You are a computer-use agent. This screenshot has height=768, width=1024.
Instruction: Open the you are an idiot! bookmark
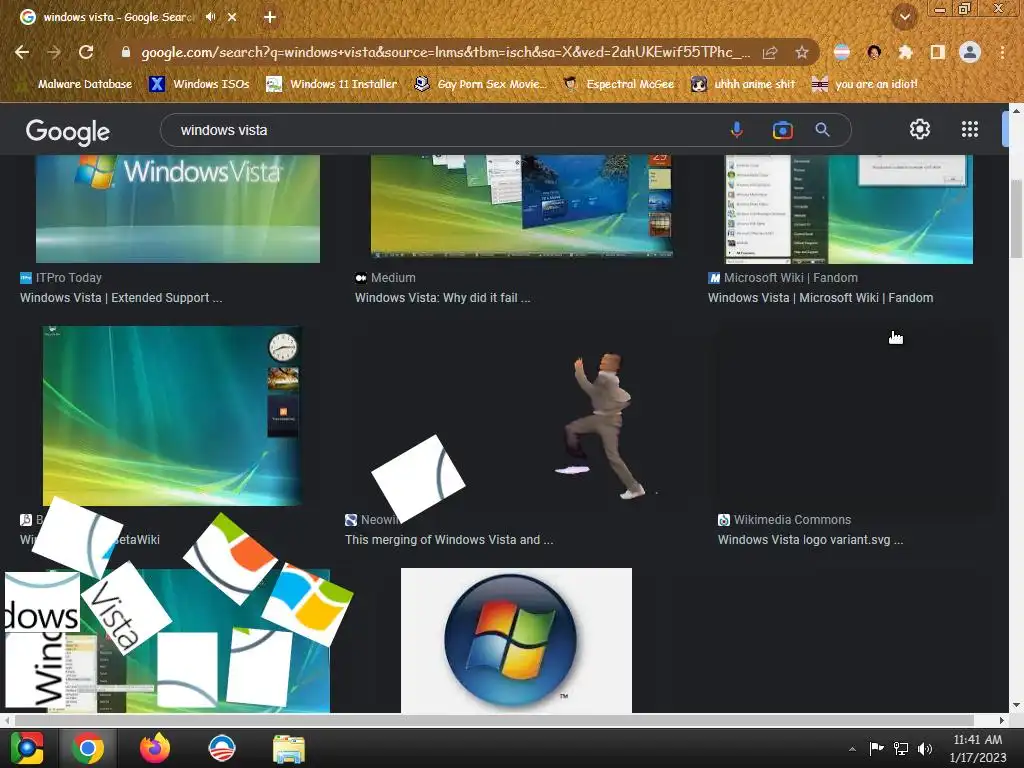tap(865, 84)
